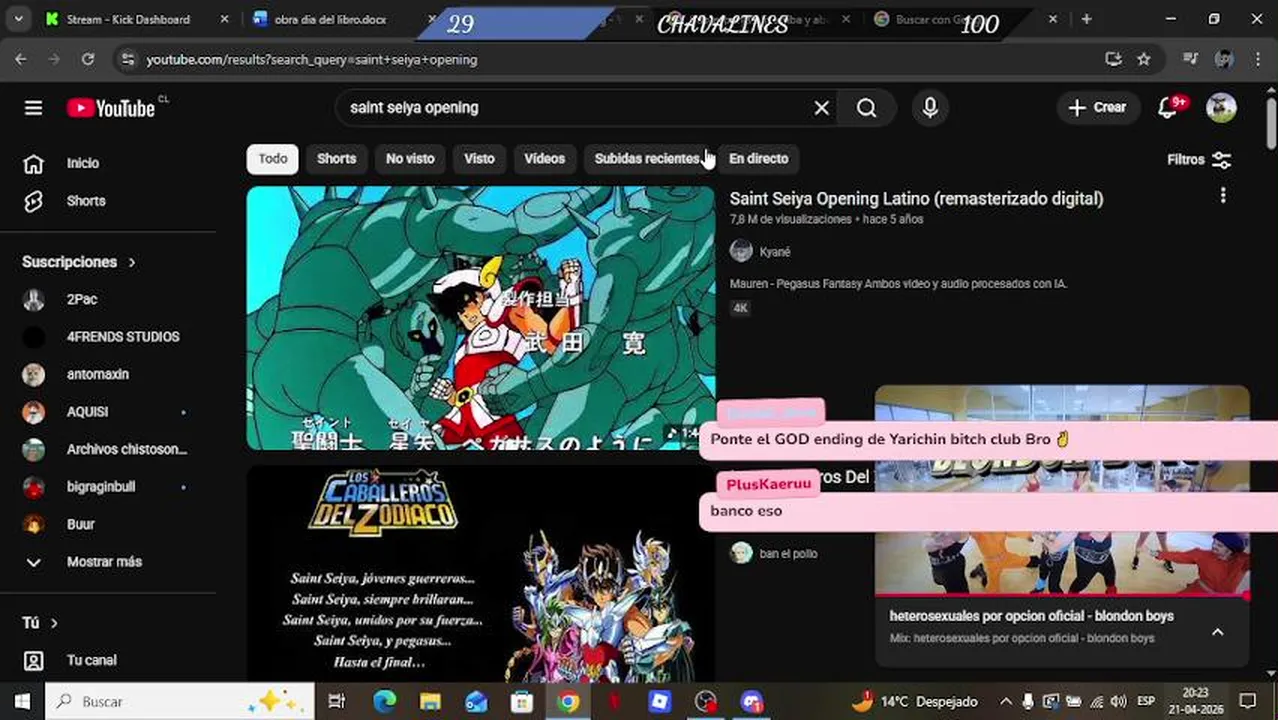Viewport: 1278px width, 720px height.
Task: Open File Explorer from taskbar
Action: click(x=430, y=702)
